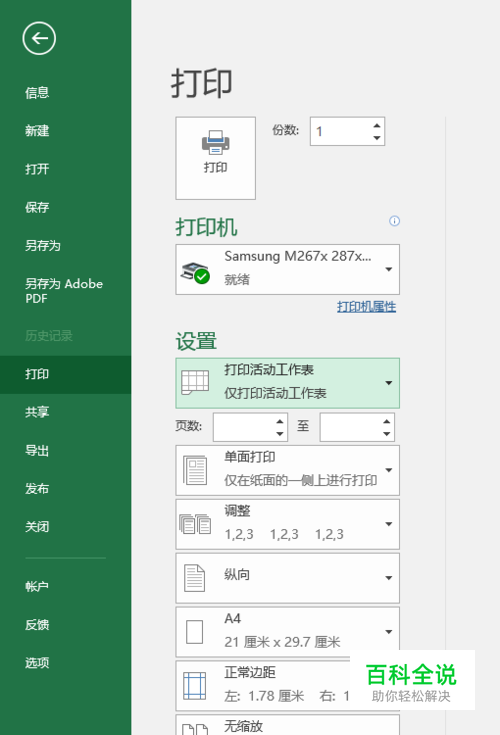The width and height of the screenshot is (500, 735).
Task: Open the 单面打印 dropdown
Action: (288, 470)
